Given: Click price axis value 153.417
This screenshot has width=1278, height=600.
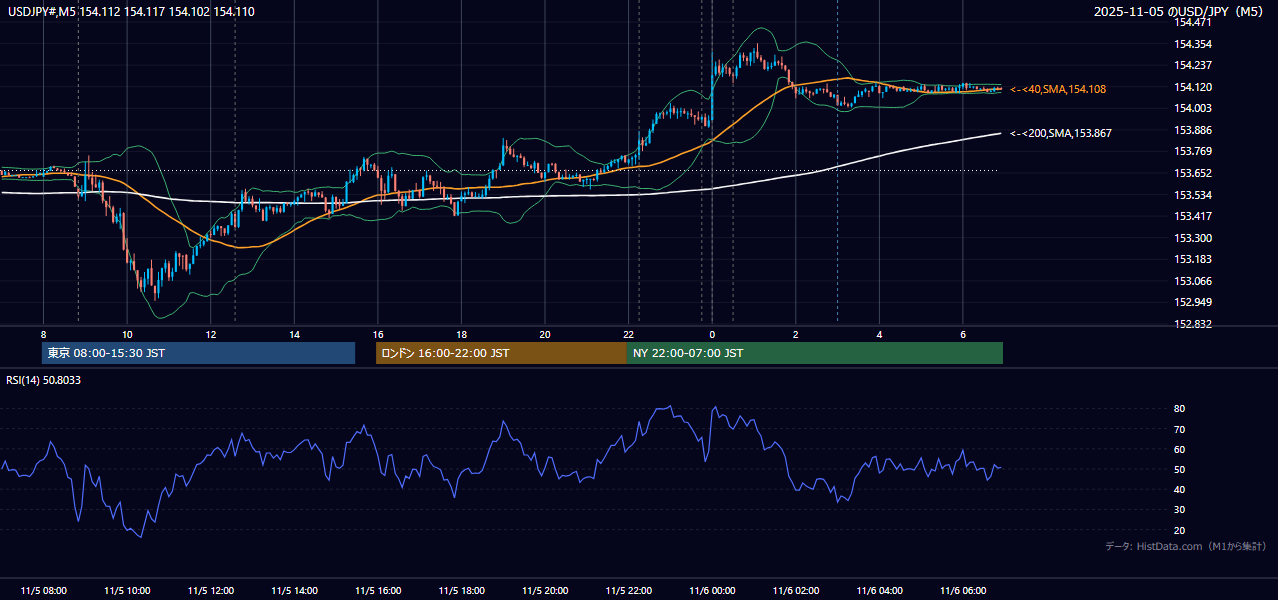Looking at the screenshot, I should click(1193, 216).
